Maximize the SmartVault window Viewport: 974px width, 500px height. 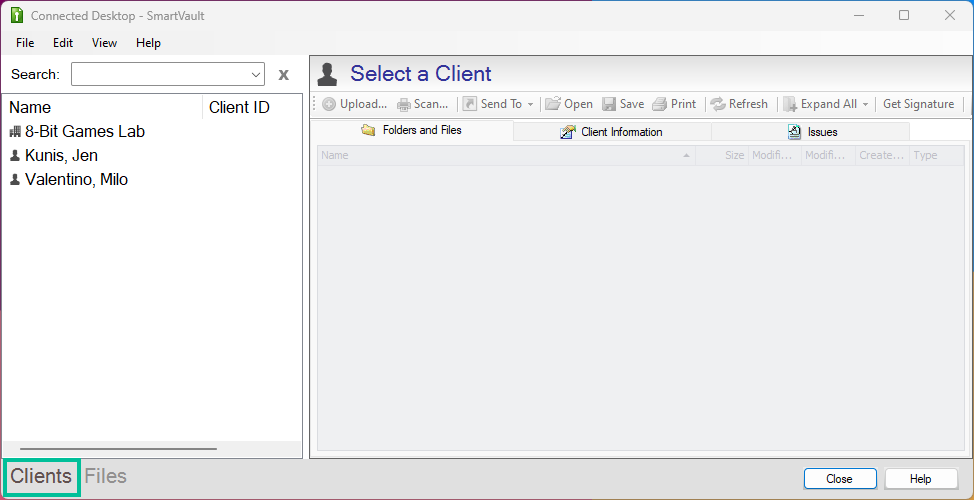904,16
